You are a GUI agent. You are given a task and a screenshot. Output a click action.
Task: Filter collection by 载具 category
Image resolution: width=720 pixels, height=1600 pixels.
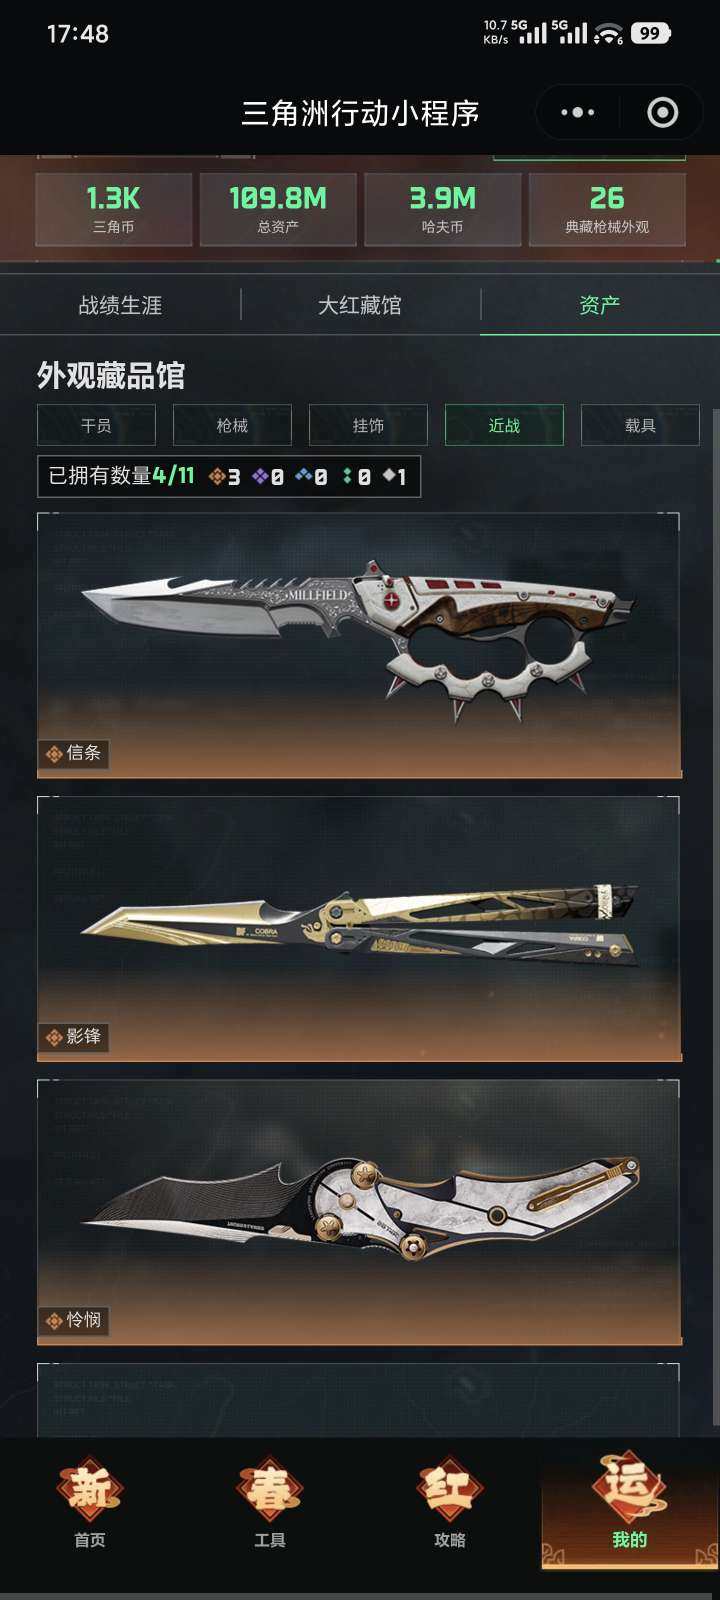tap(640, 425)
